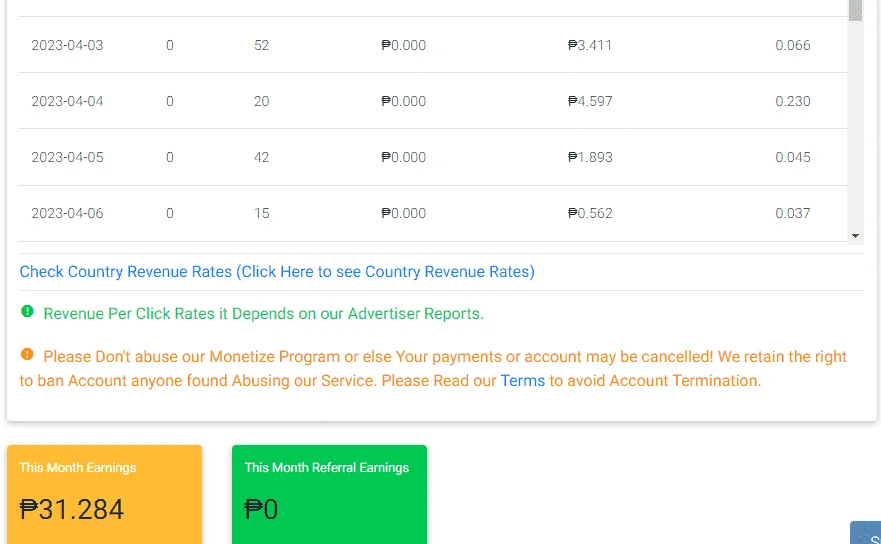The height and width of the screenshot is (544, 881).
Task: Click the value 15 in 2023-04-06 row
Action: [x=261, y=213]
